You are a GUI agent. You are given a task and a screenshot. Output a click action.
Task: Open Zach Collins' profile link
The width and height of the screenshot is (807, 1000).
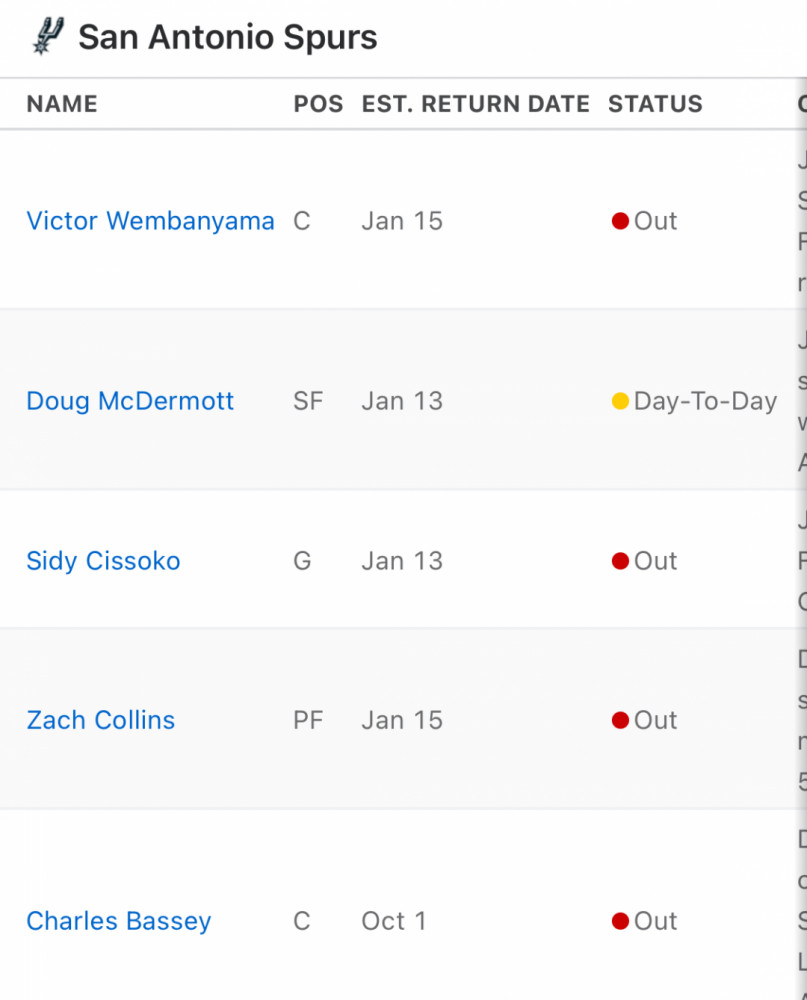point(101,721)
